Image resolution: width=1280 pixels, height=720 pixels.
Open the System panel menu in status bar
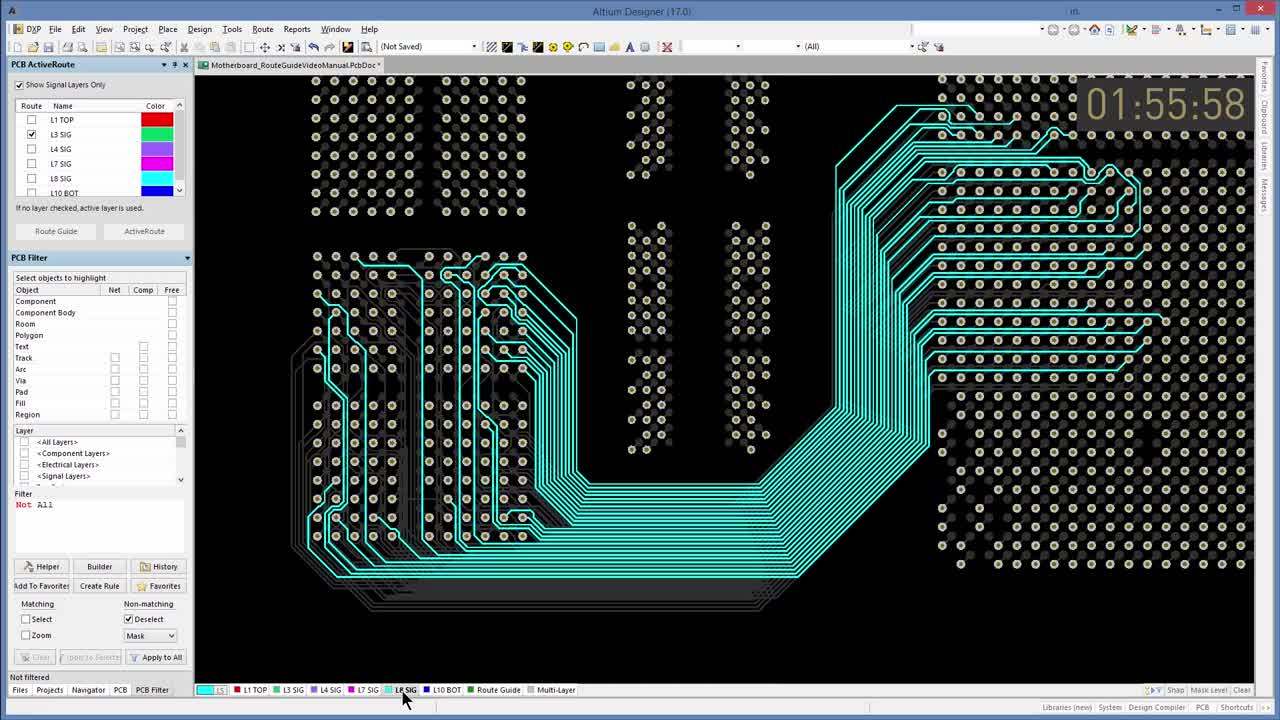[1109, 707]
